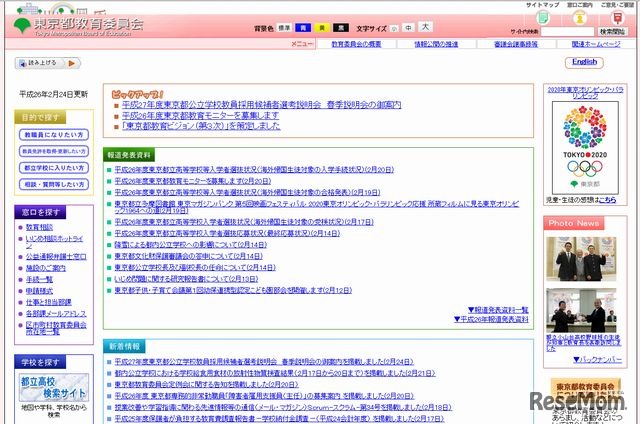This screenshot has height=424, width=640.
Task: Open the 手続一覧 link
Action: click(39, 280)
